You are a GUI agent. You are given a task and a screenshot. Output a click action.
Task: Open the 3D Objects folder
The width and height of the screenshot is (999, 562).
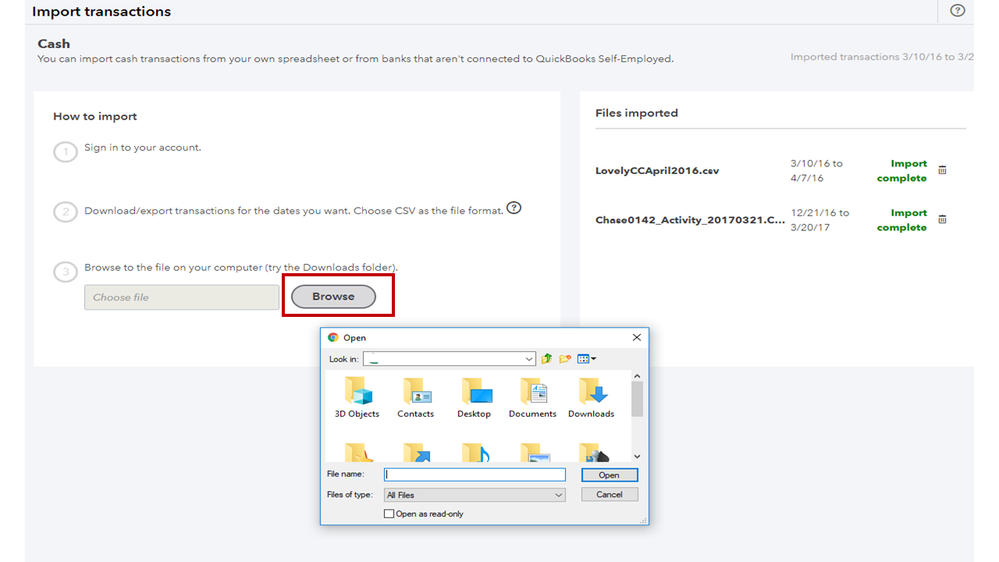[x=357, y=397]
